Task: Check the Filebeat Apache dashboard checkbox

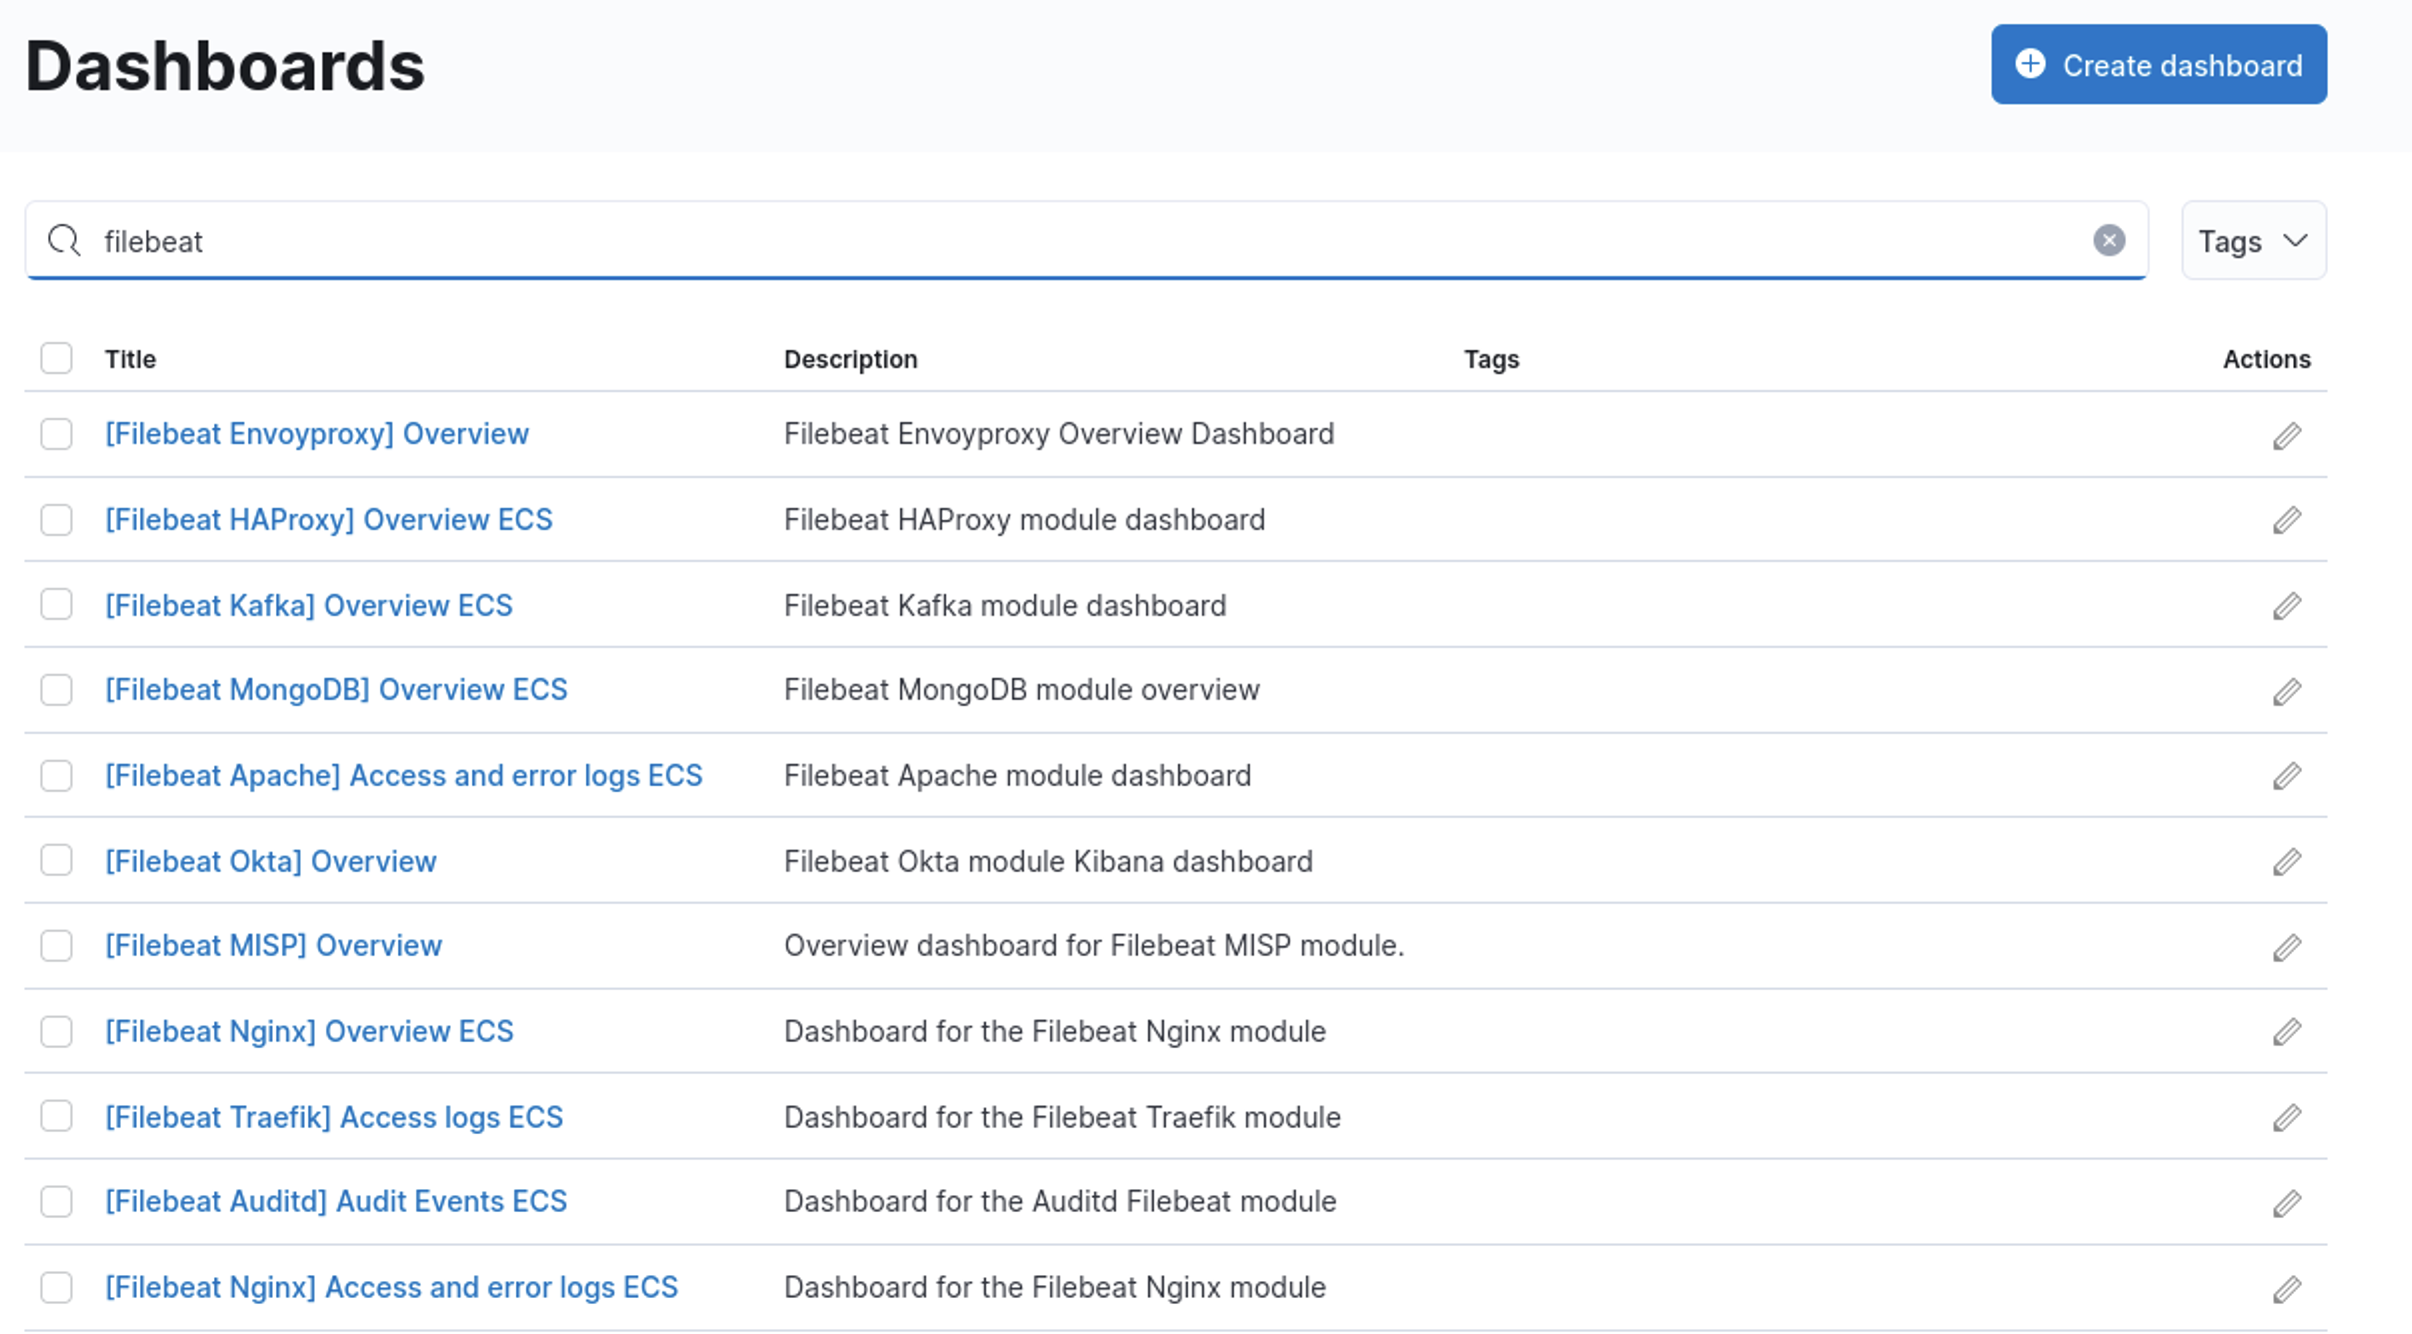Action: [x=56, y=775]
